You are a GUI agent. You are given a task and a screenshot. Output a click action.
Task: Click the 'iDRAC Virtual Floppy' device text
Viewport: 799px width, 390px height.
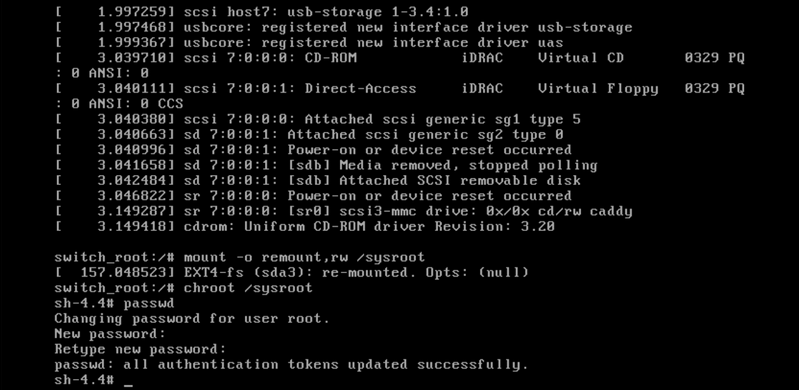(560, 89)
